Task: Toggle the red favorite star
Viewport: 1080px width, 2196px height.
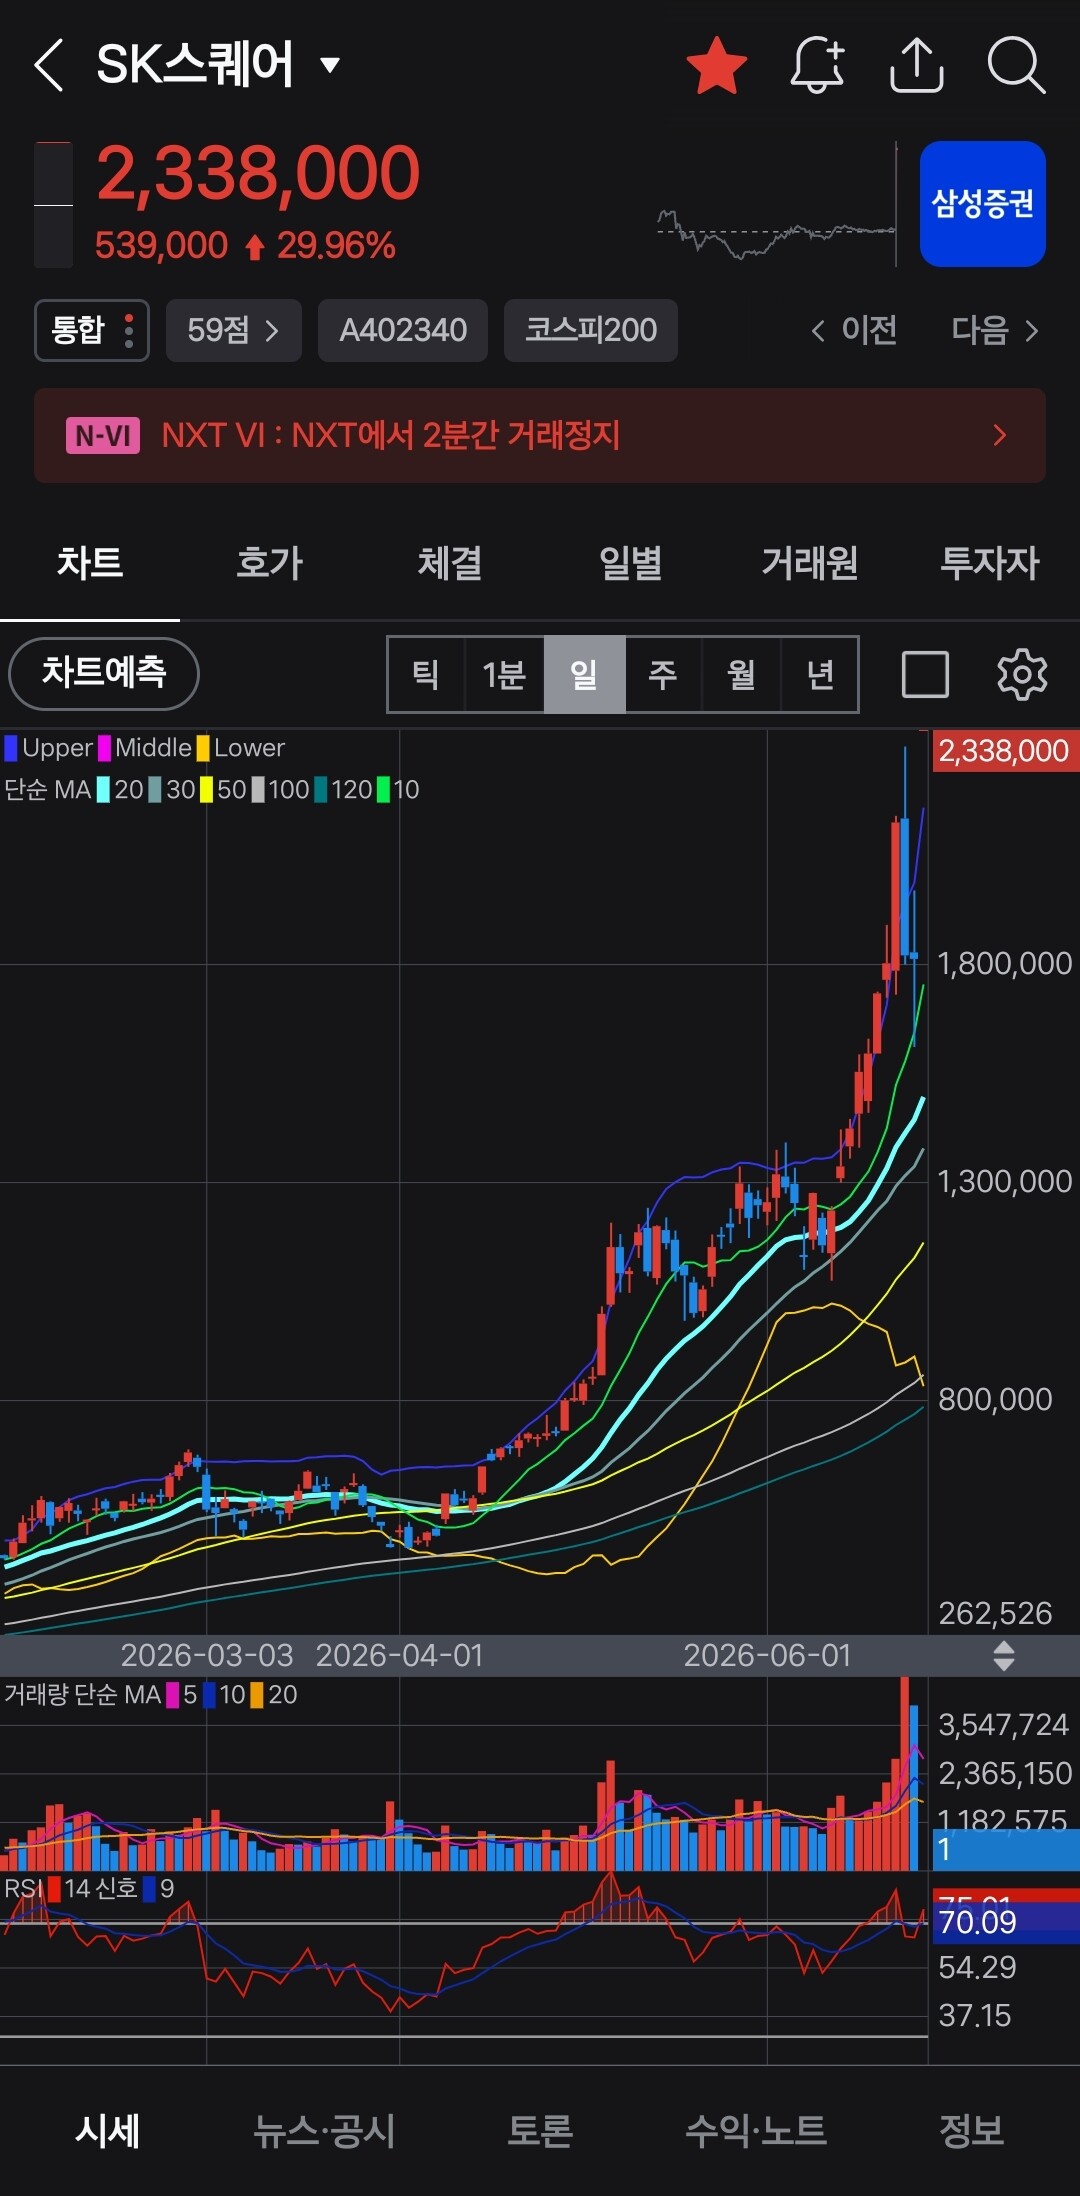Action: [717, 66]
